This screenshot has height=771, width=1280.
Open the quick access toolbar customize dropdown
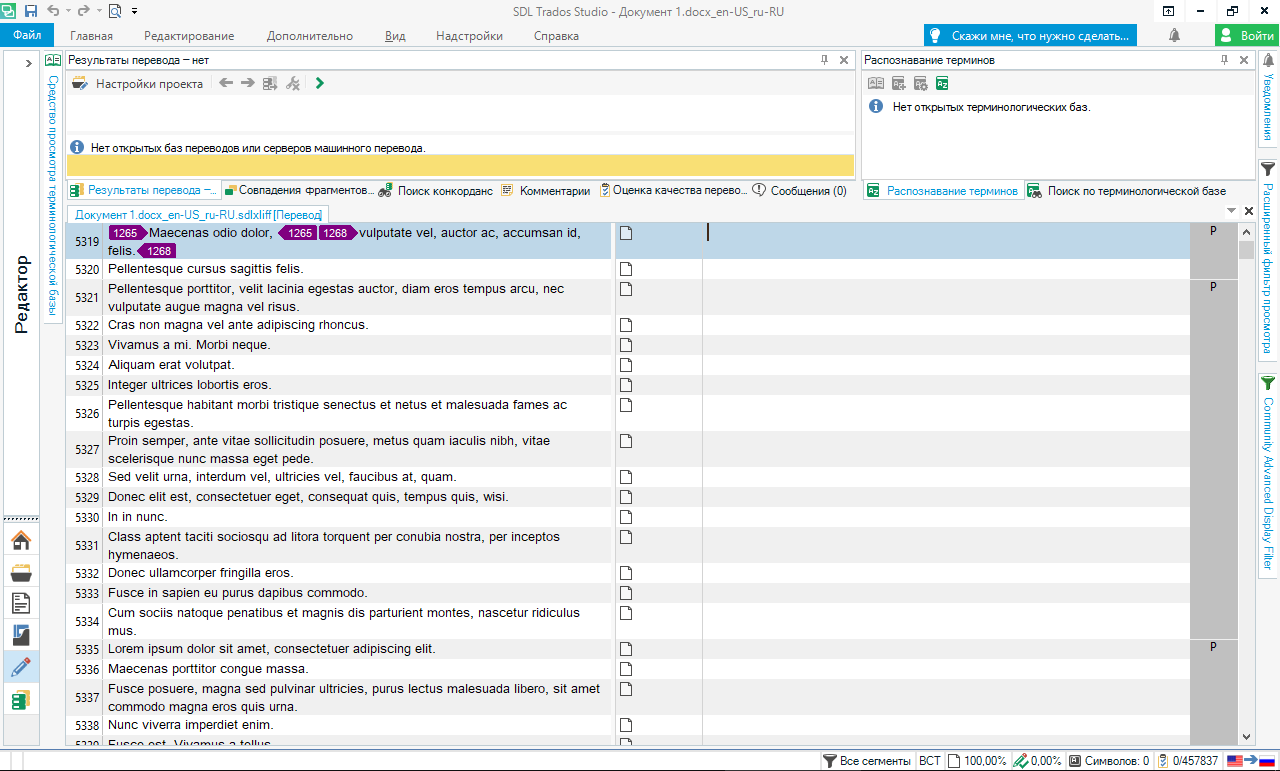click(135, 11)
